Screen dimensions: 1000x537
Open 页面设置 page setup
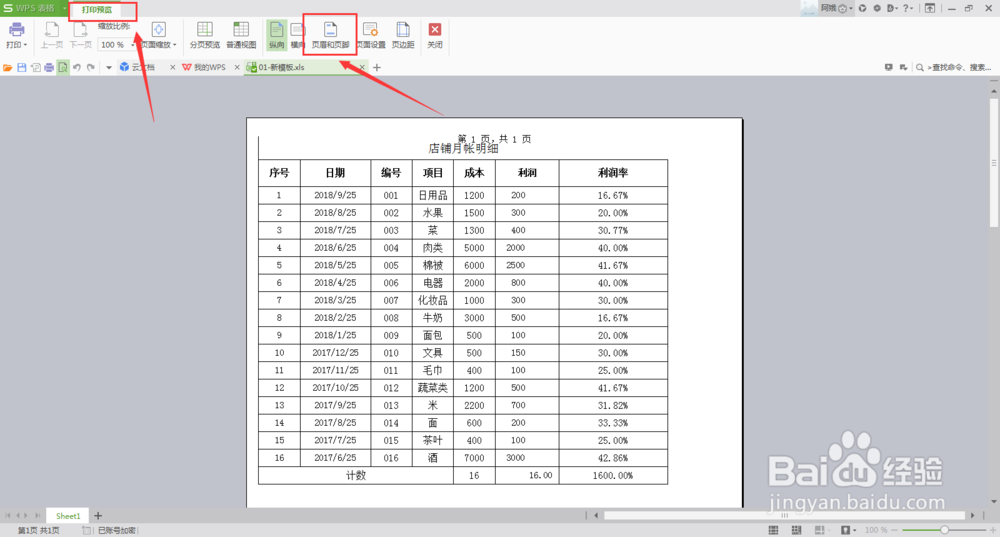coord(371,34)
